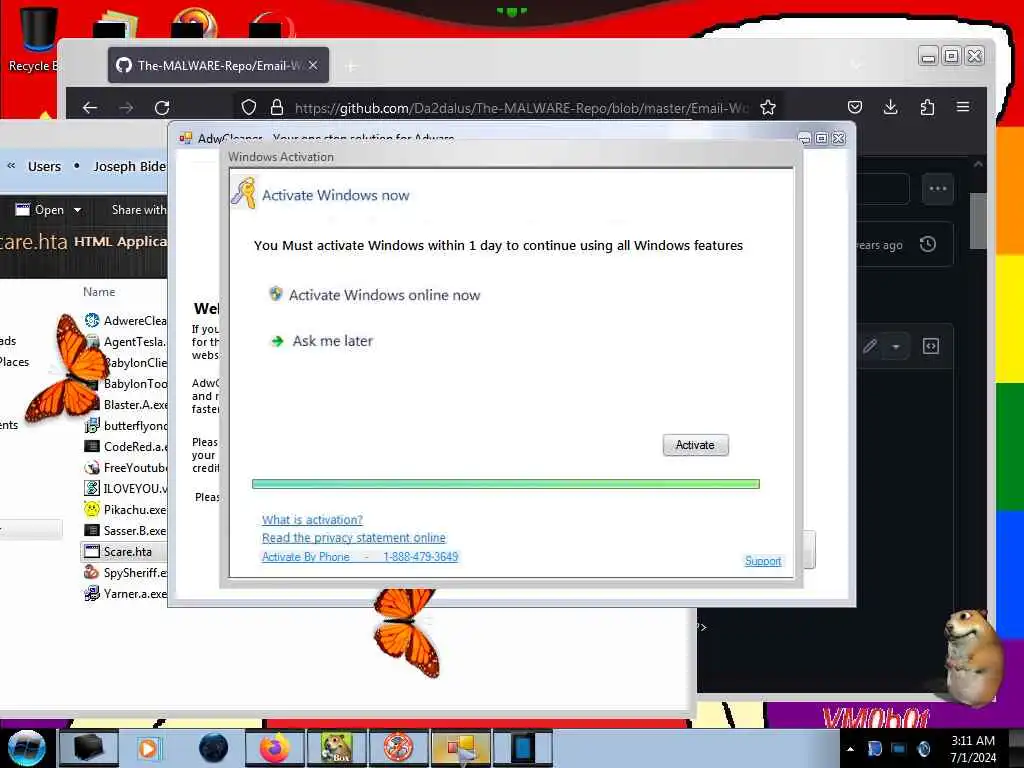The width and height of the screenshot is (1024, 768).
Task: Open a new Firefox tab
Action: coord(351,66)
